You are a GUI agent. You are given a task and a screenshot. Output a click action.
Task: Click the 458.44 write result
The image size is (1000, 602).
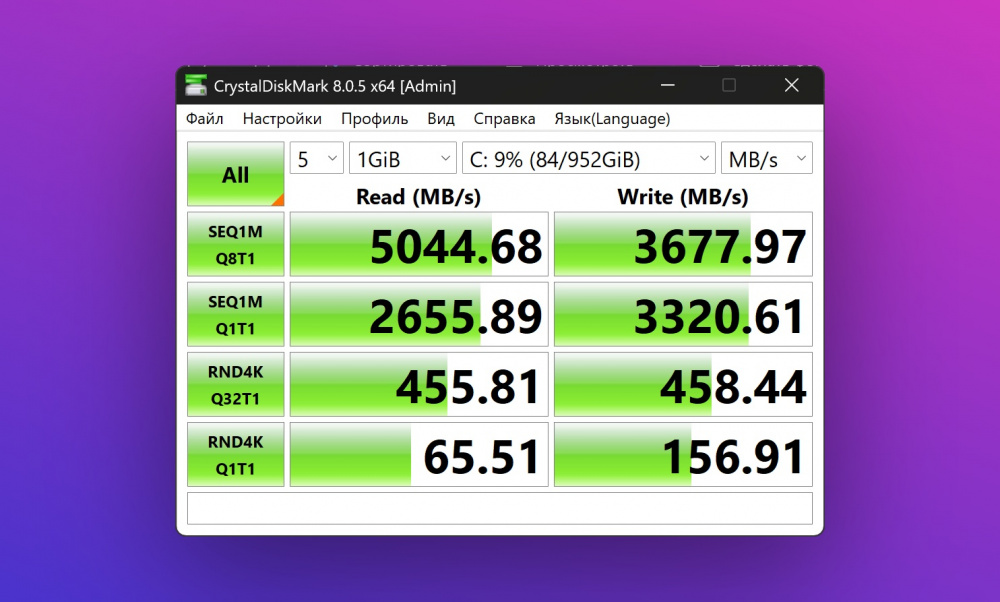click(683, 385)
